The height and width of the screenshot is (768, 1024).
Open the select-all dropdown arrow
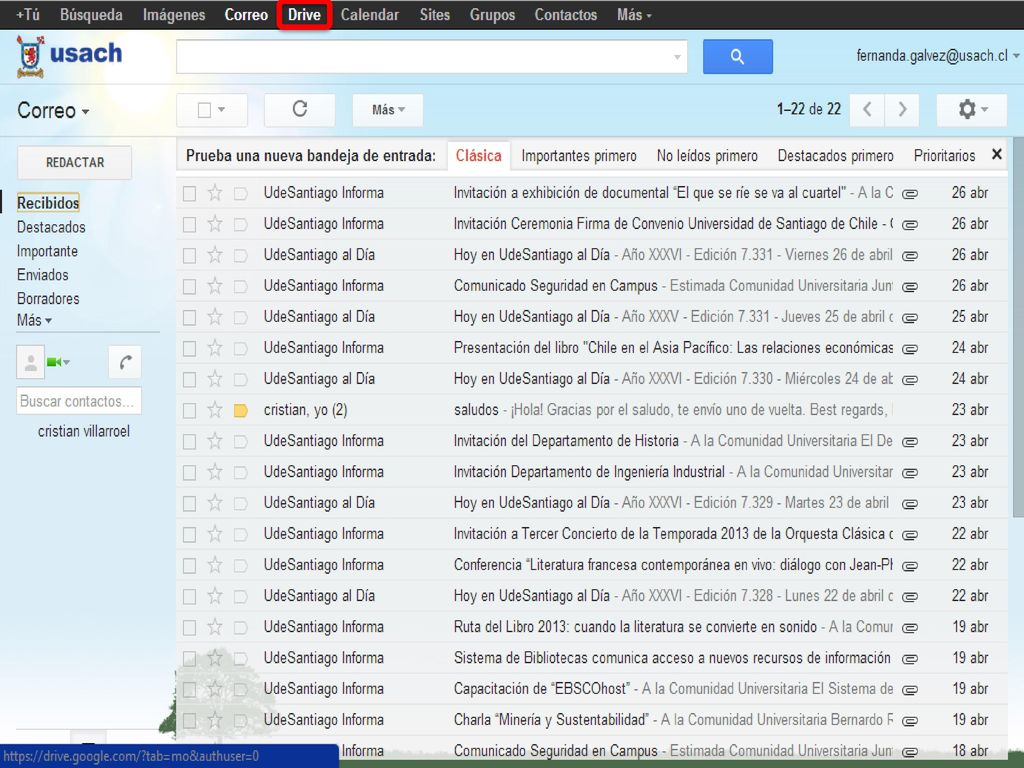point(221,110)
